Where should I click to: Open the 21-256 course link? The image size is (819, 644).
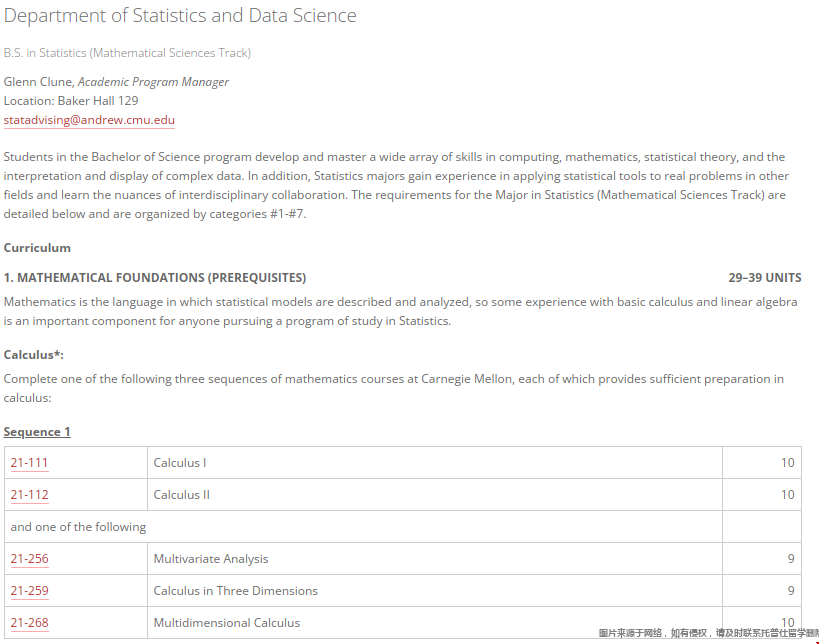[x=29, y=559]
